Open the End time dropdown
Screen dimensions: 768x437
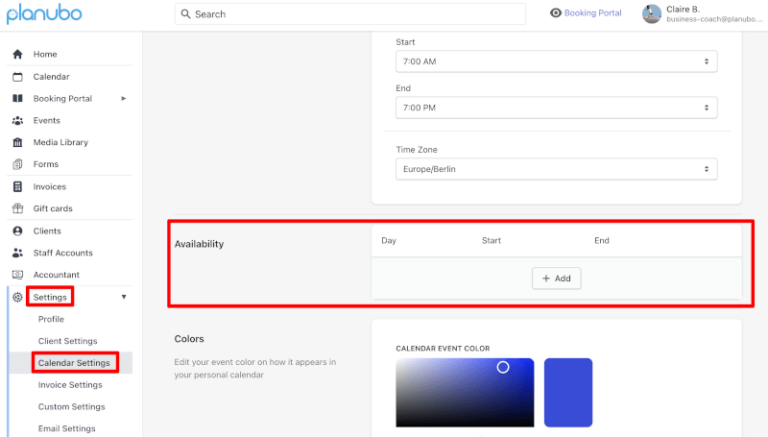[556, 108]
